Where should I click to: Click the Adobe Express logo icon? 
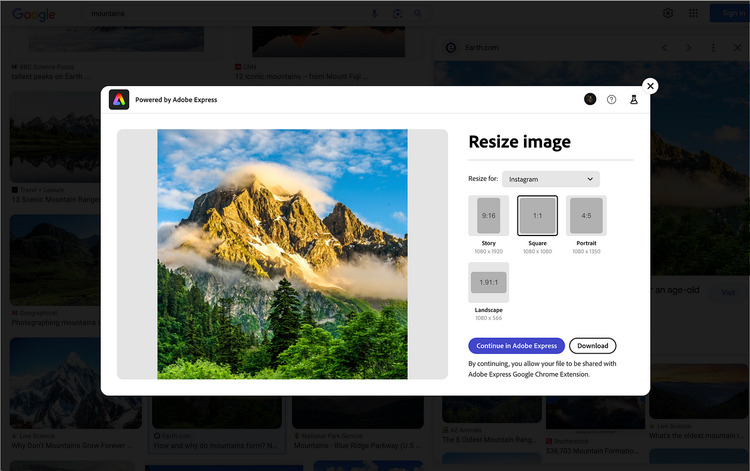pos(119,99)
